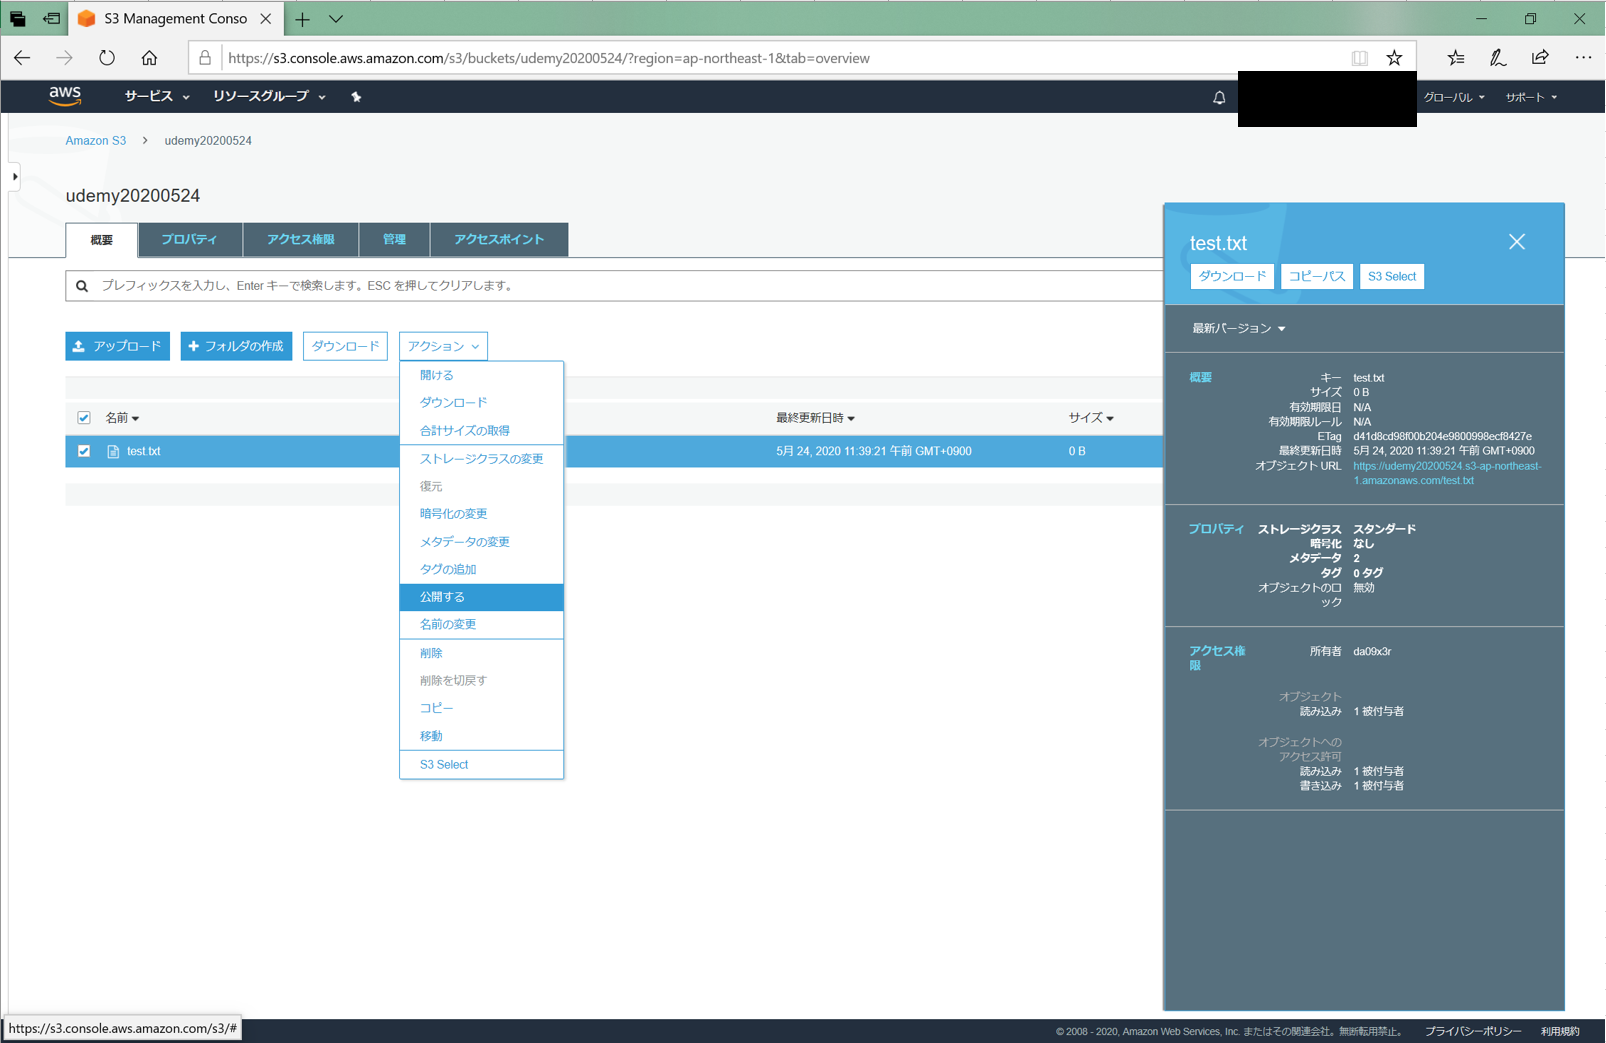
Task: Refresh the page with reload icon
Action: point(107,58)
